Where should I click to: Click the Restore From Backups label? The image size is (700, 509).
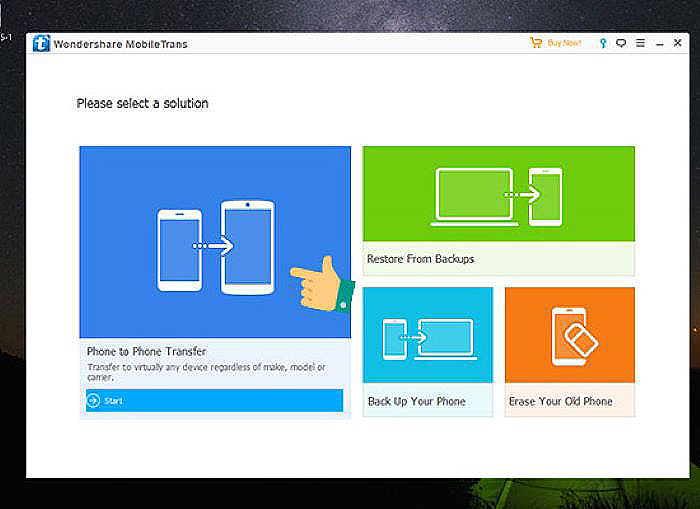point(420,259)
